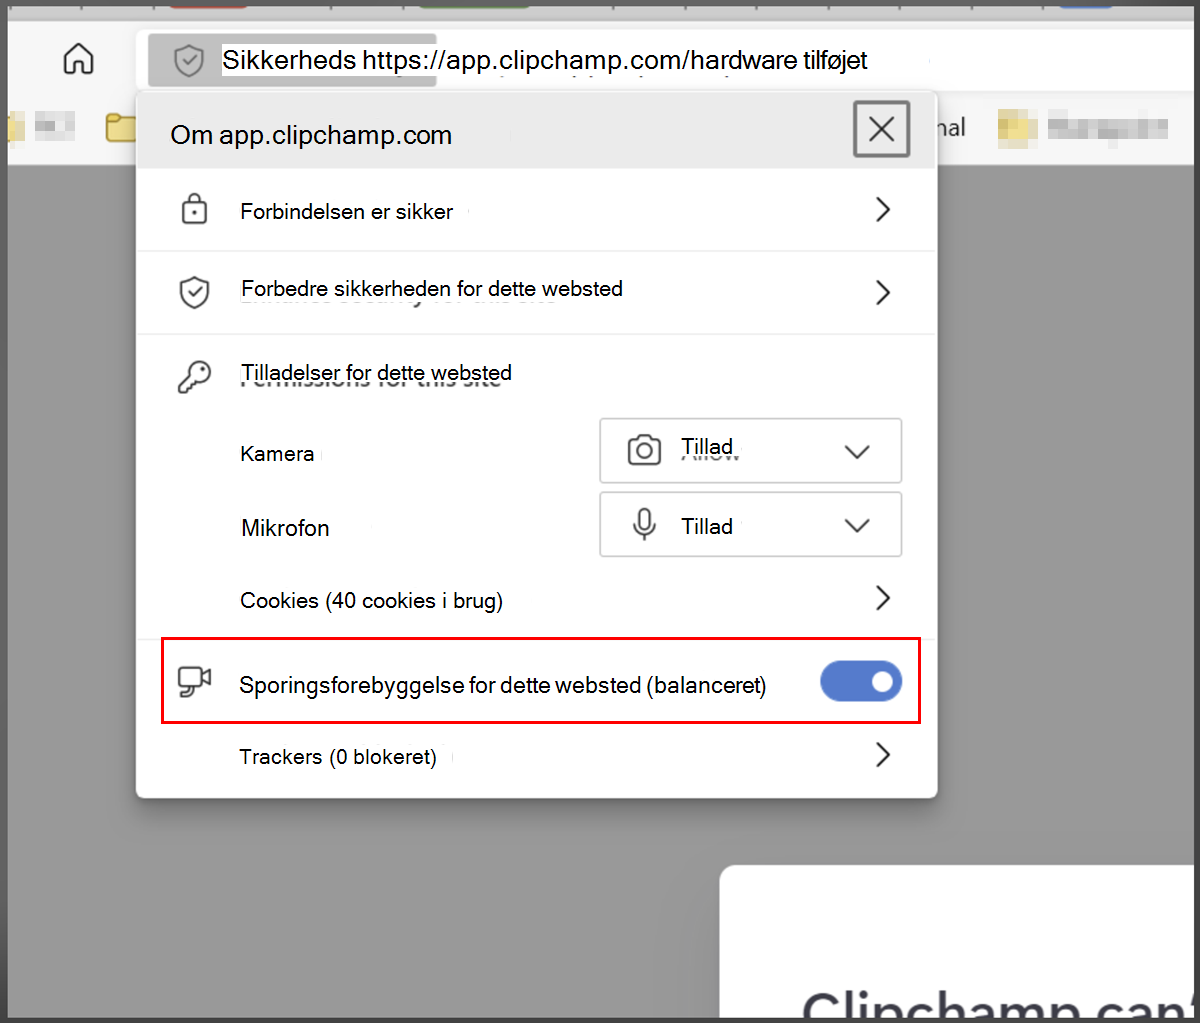Open the Forbindelsen er sikker details
Image resolution: width=1200 pixels, height=1023 pixels.
536,210
